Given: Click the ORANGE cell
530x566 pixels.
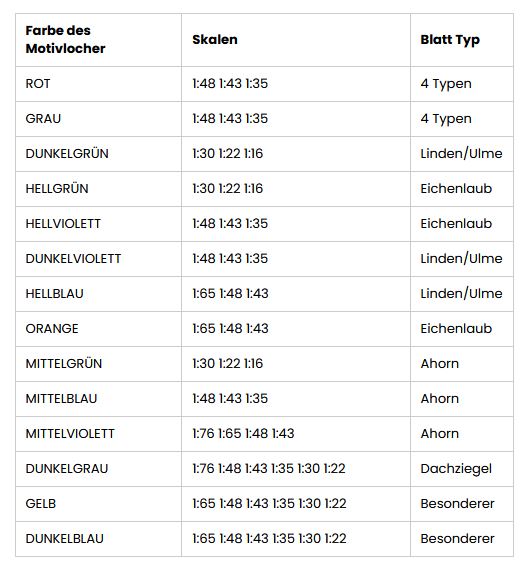Looking at the screenshot, I should pyautogui.click(x=52, y=329).
